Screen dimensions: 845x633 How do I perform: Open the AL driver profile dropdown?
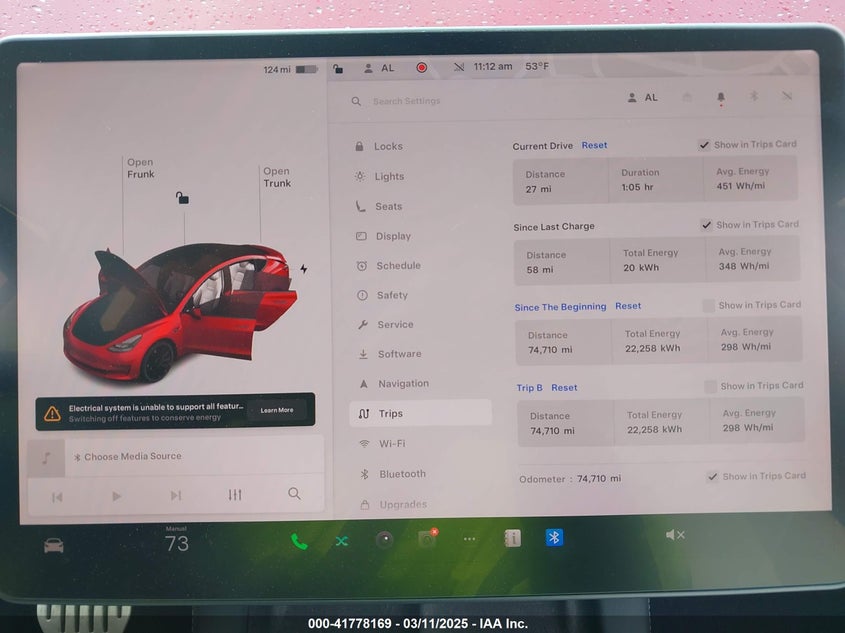point(642,98)
